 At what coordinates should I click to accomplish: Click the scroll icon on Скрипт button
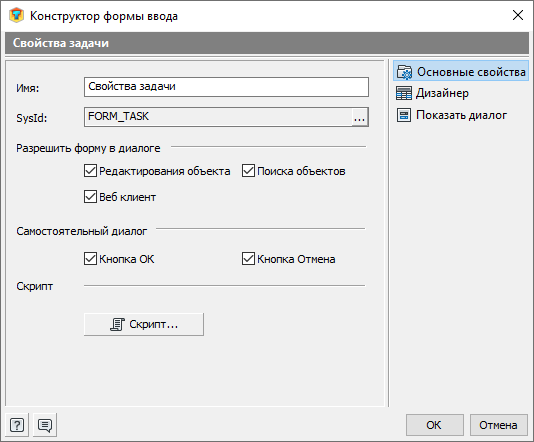pyautogui.click(x=117, y=325)
